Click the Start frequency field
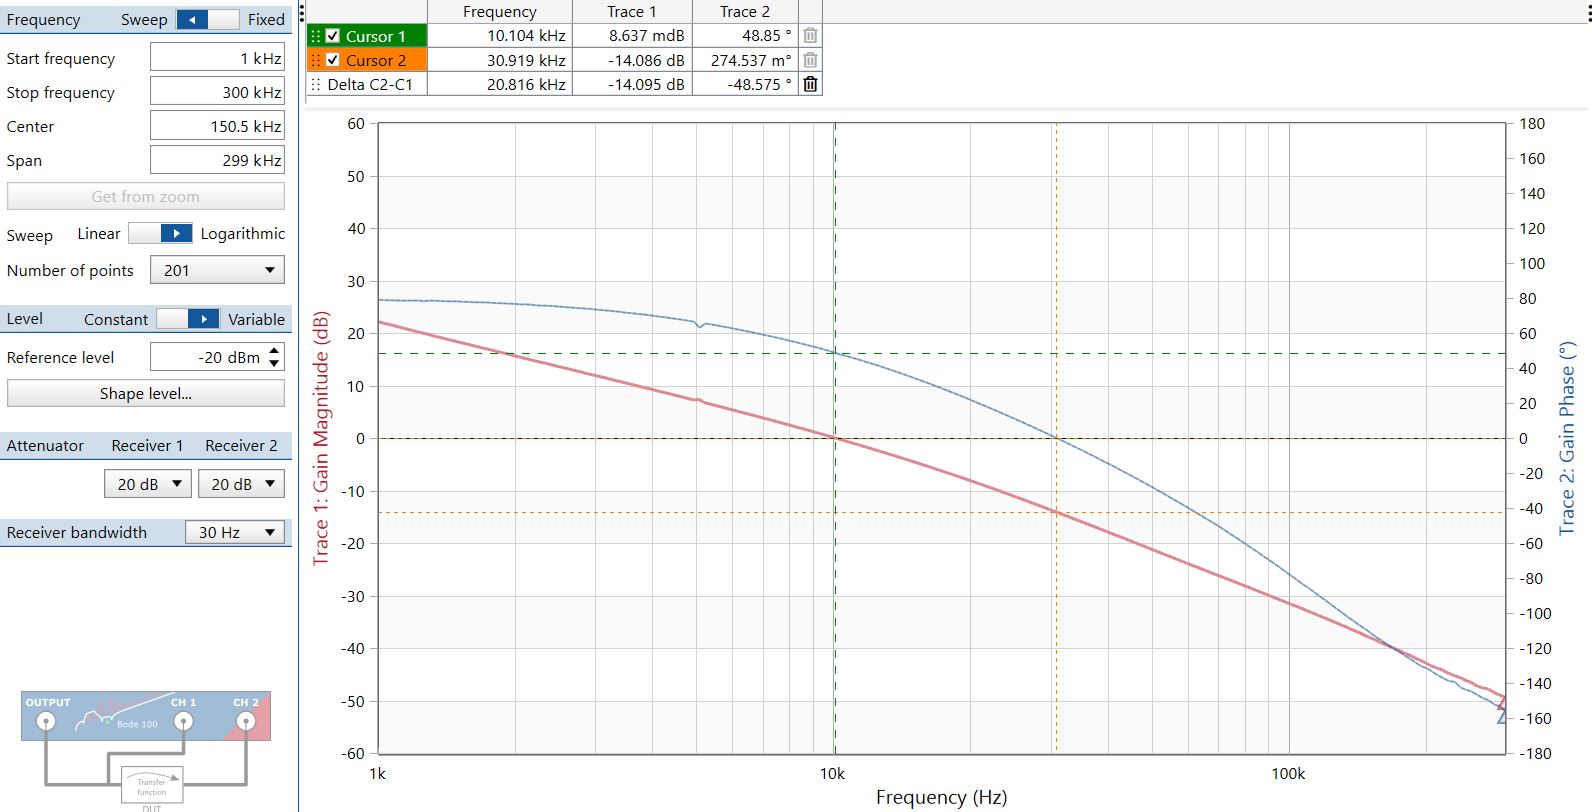1592x812 pixels. (x=217, y=58)
